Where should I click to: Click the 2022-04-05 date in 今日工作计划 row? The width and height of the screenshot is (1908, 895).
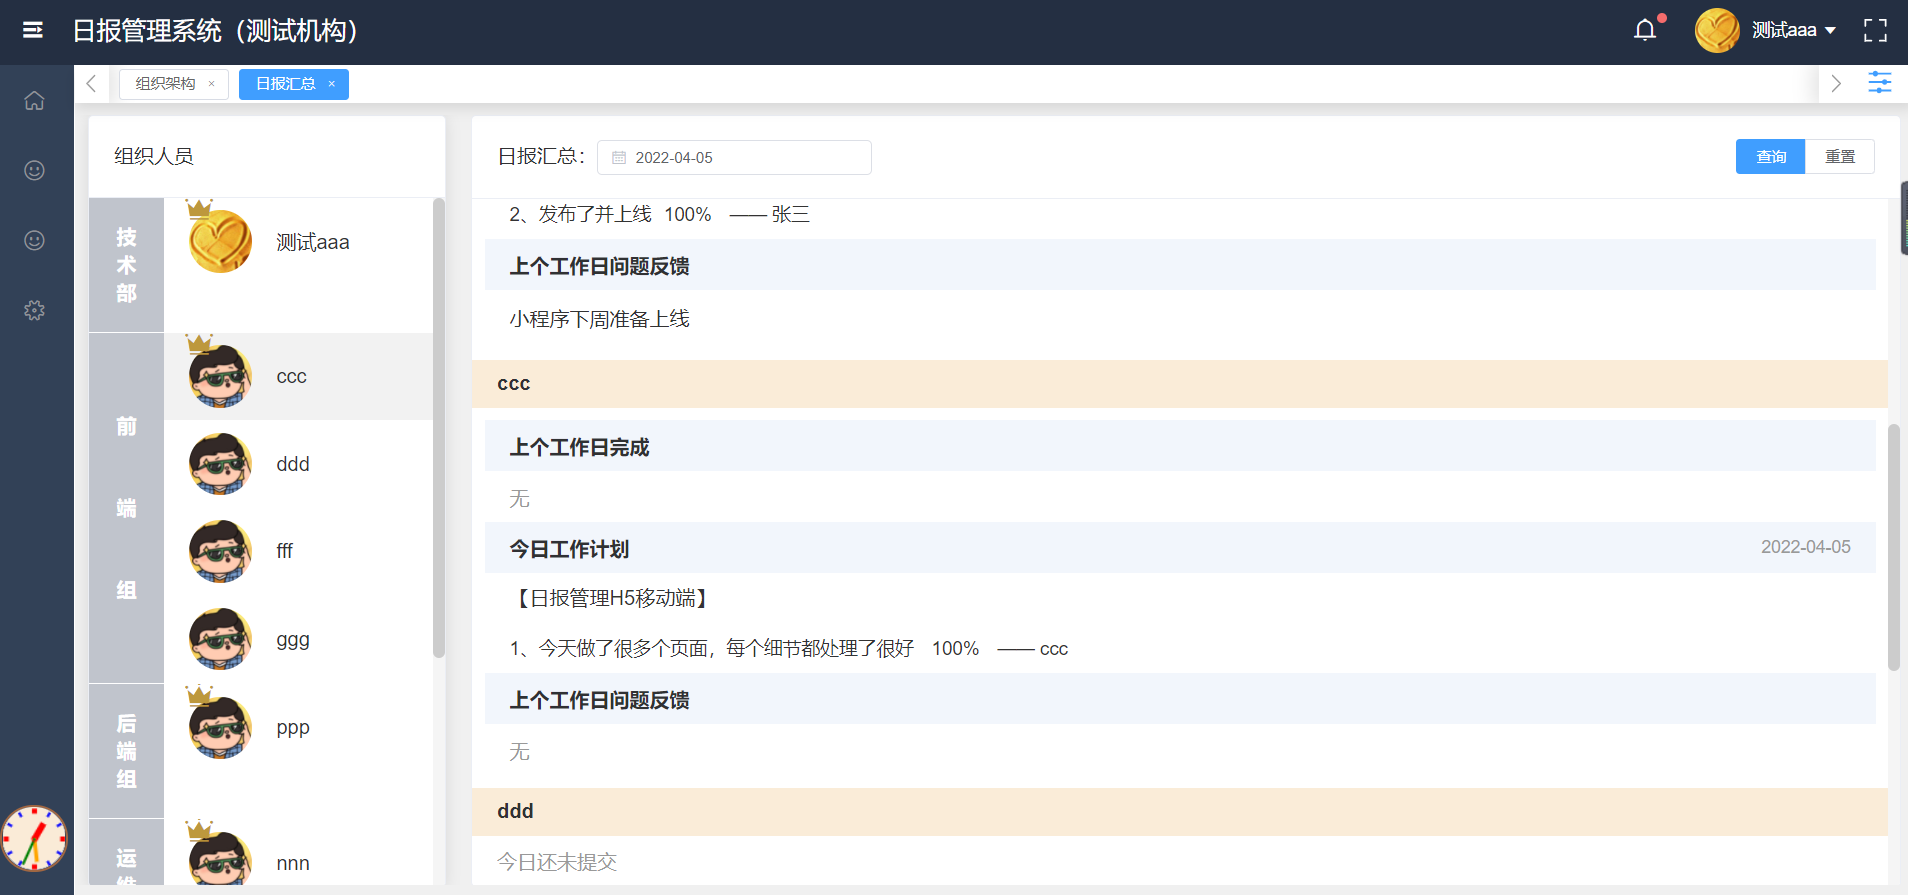point(1805,547)
